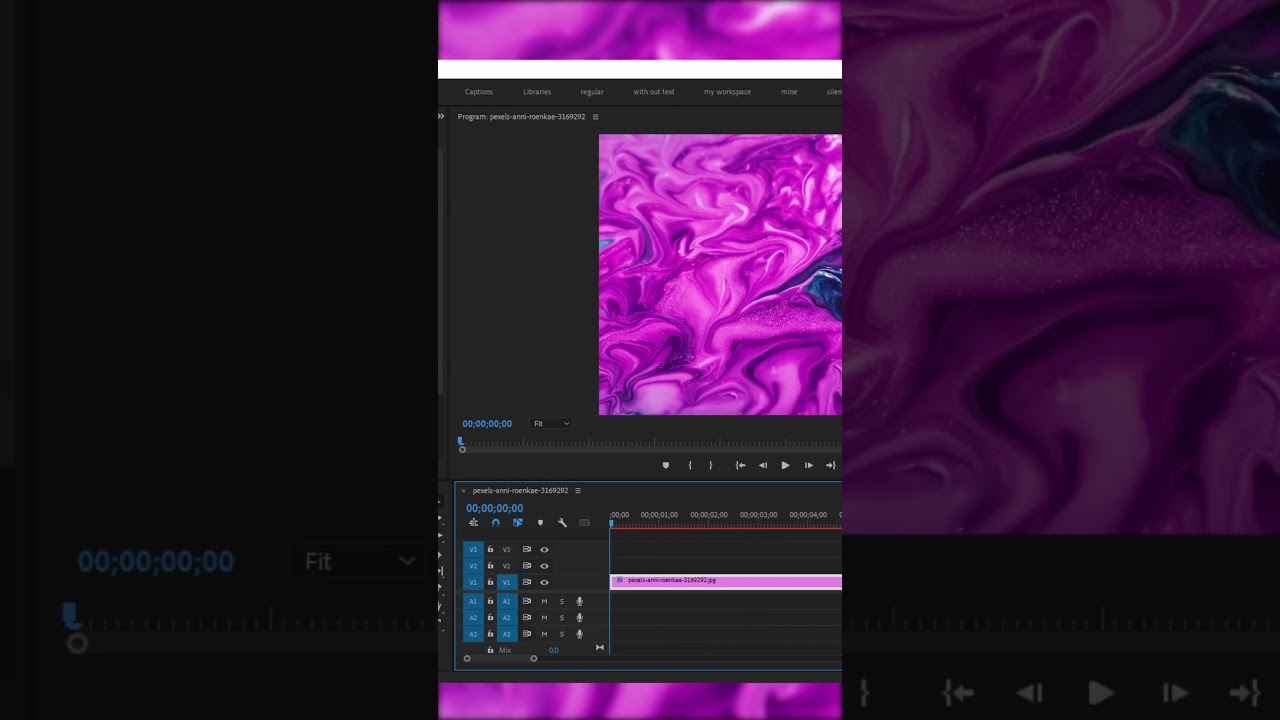Close the pexels-anni-roenkae sequence tab

463,491
